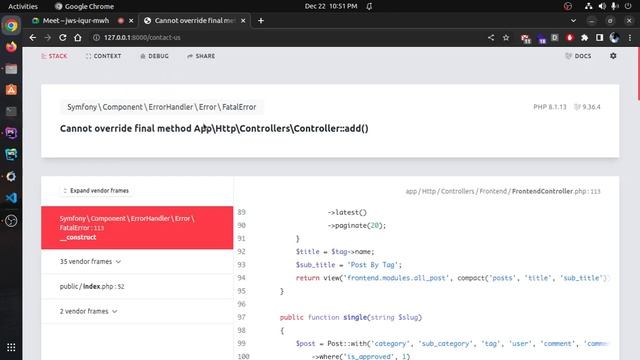Open new browser tab with plus icon
The image size is (640, 360).
click(261, 20)
